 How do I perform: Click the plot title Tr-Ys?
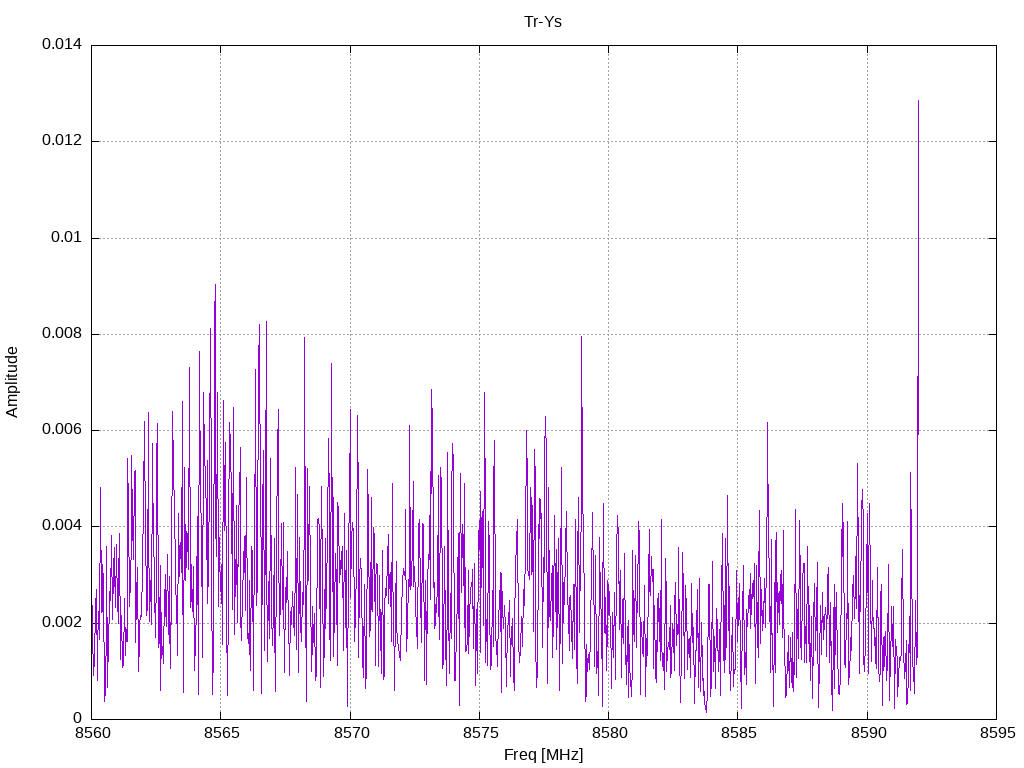tap(543, 22)
